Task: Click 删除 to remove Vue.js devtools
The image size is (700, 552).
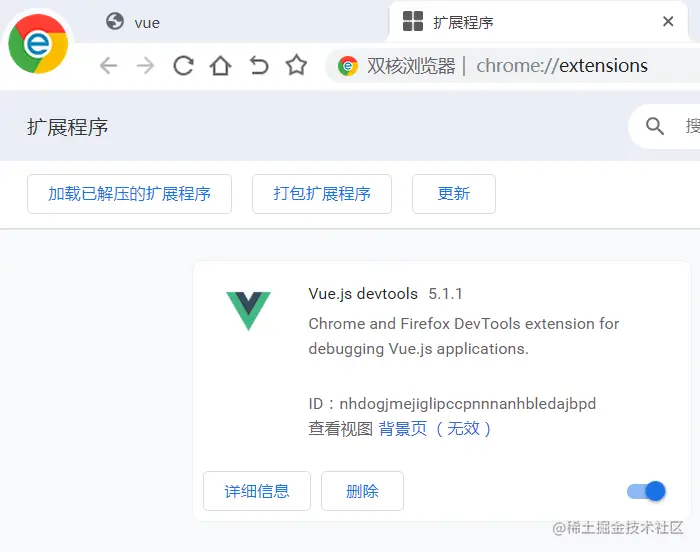Action: 362,491
